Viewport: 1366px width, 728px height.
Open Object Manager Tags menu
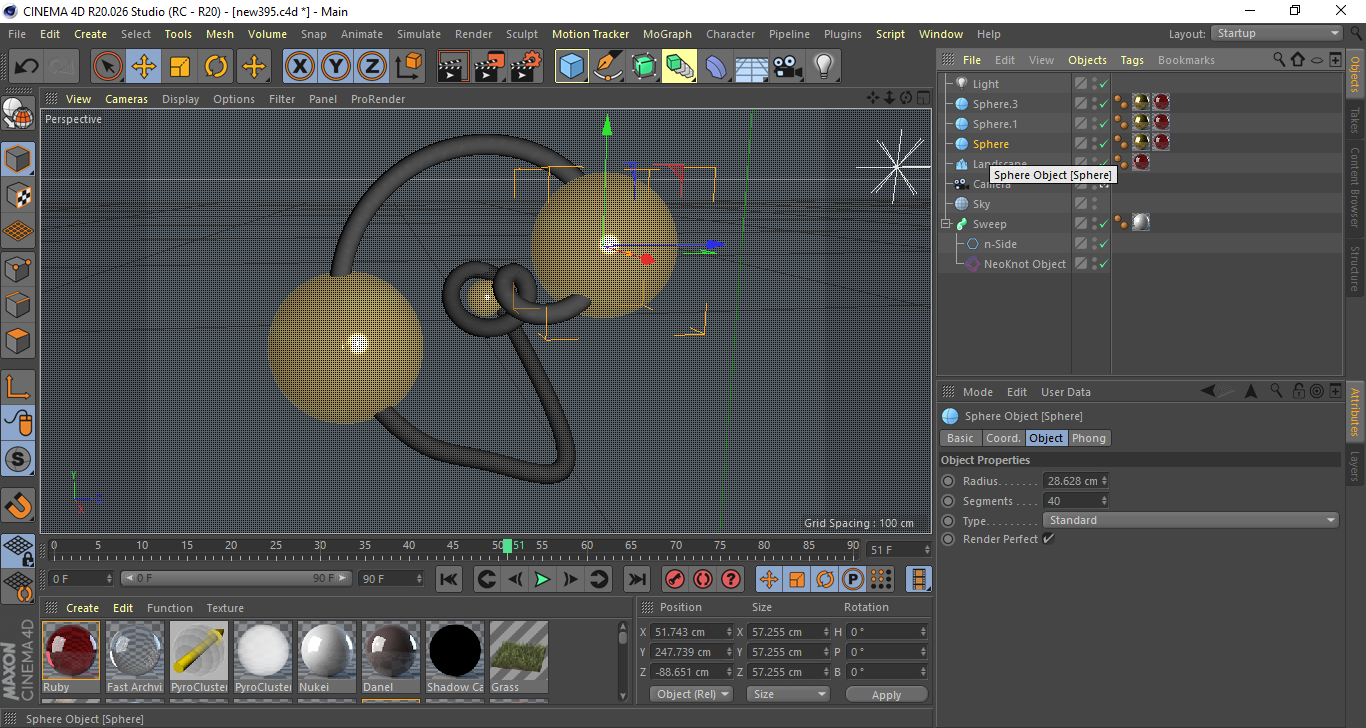1132,60
